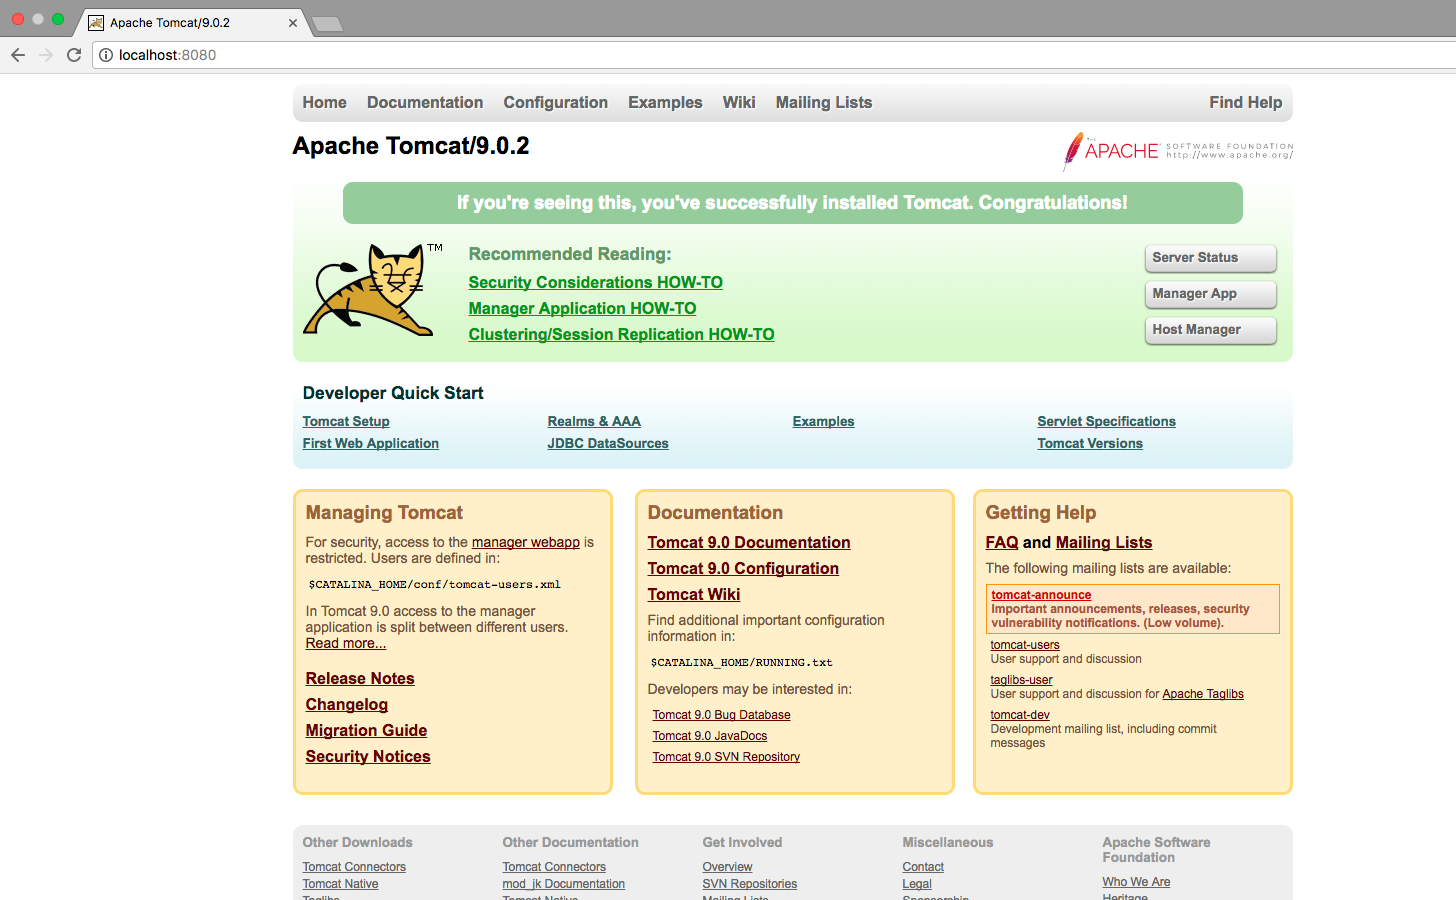Open Security Considerations HOW-TO link
The image size is (1456, 900).
coord(596,283)
